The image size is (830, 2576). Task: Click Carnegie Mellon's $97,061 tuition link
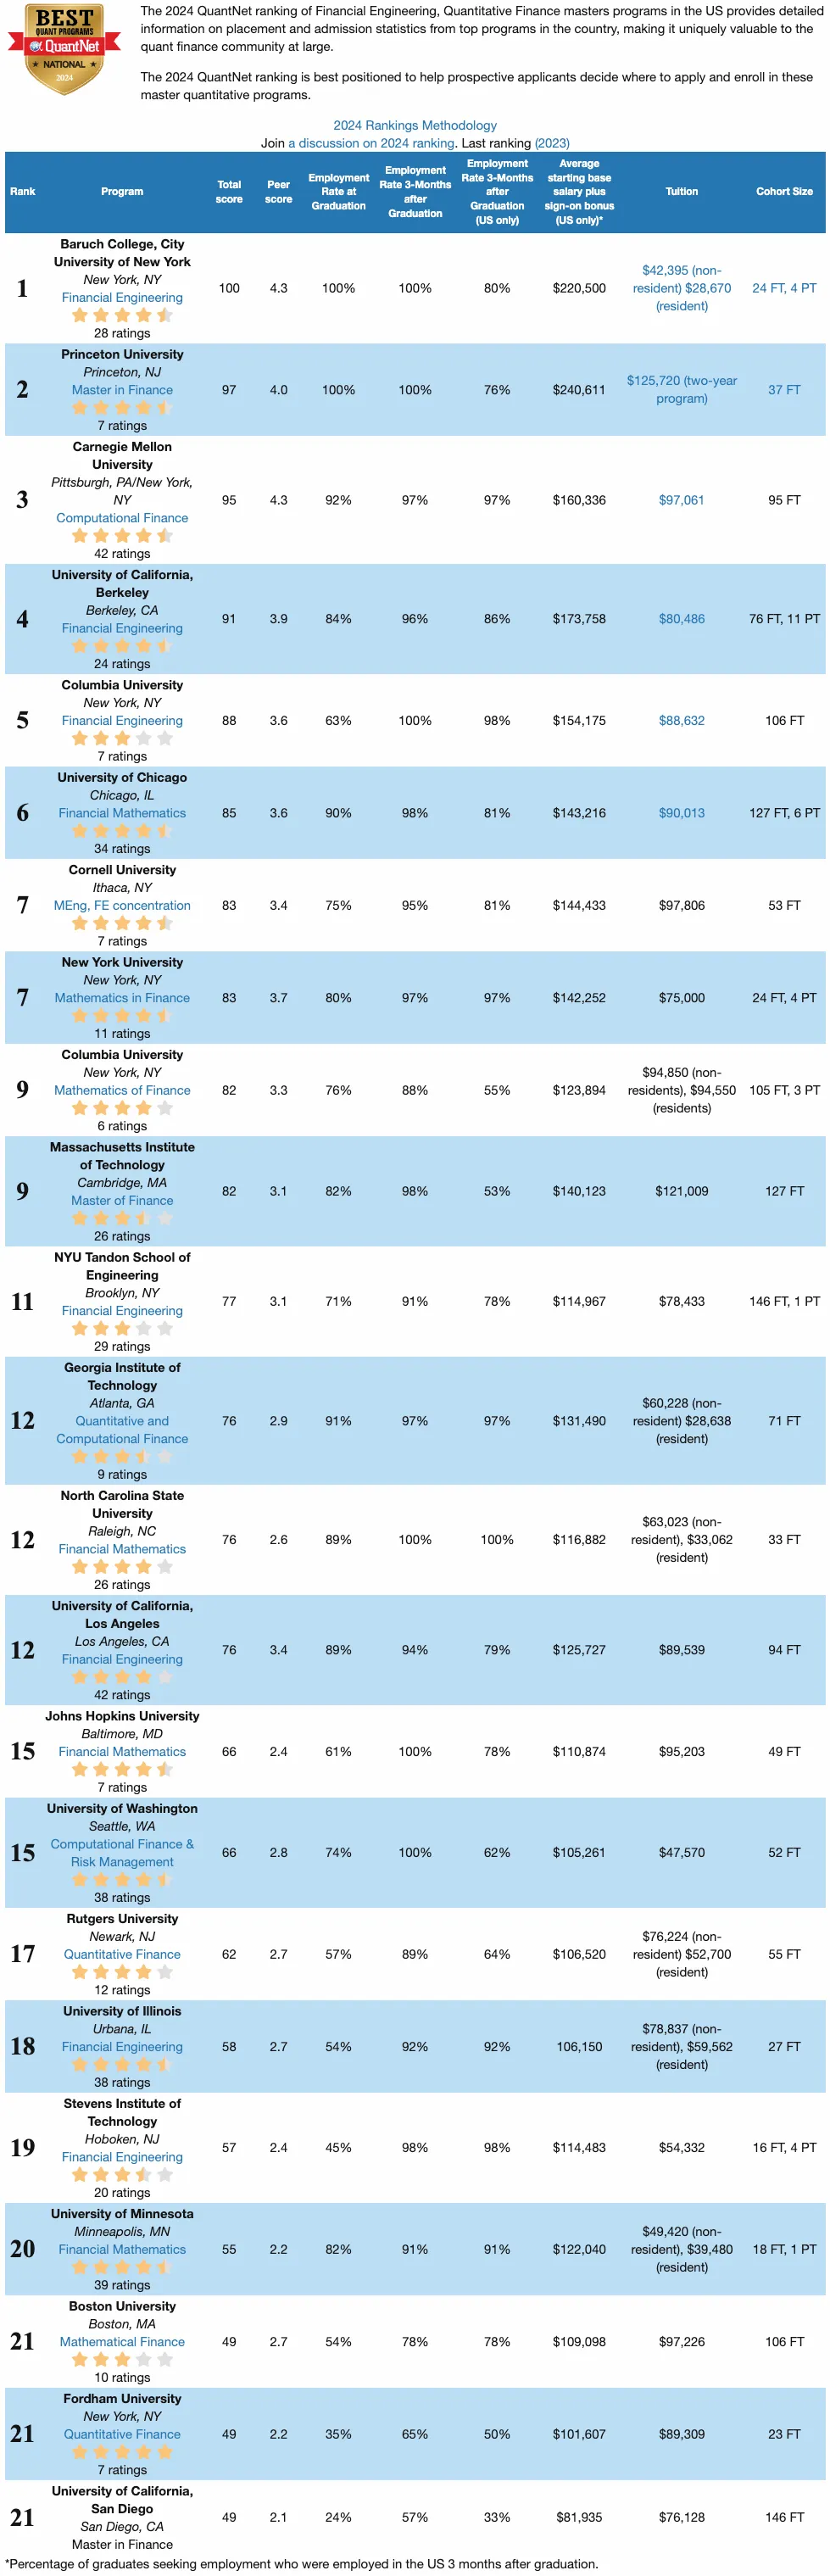point(681,500)
